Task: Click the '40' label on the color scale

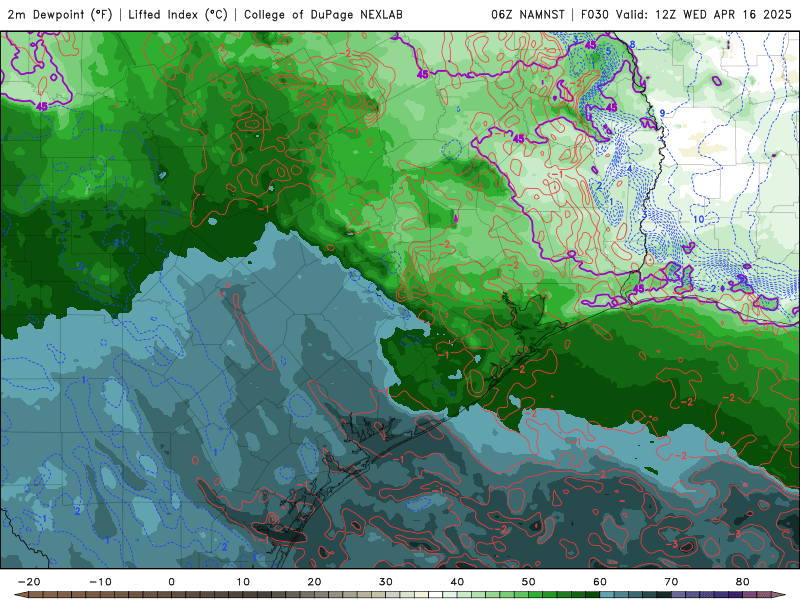Action: [x=457, y=582]
